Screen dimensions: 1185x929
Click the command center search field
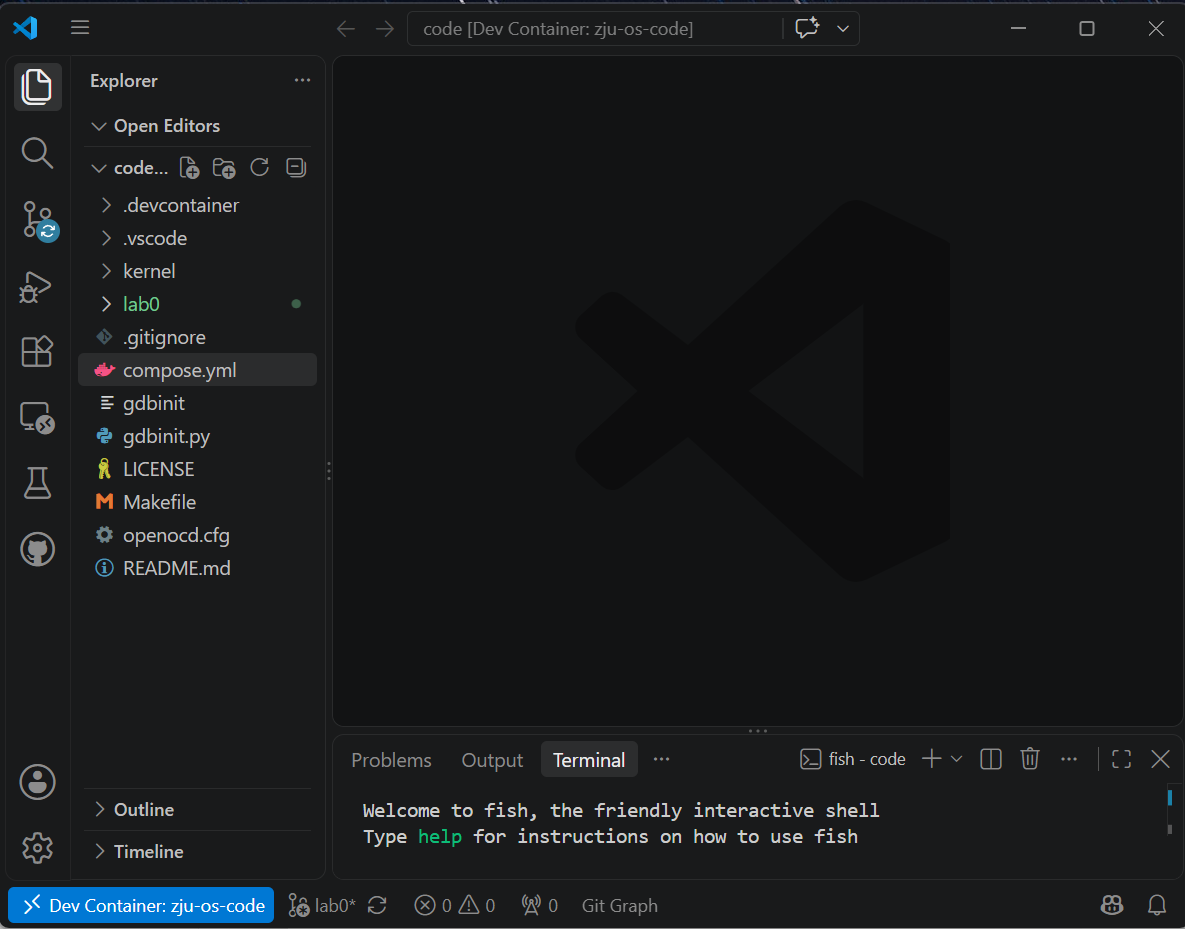pos(595,29)
